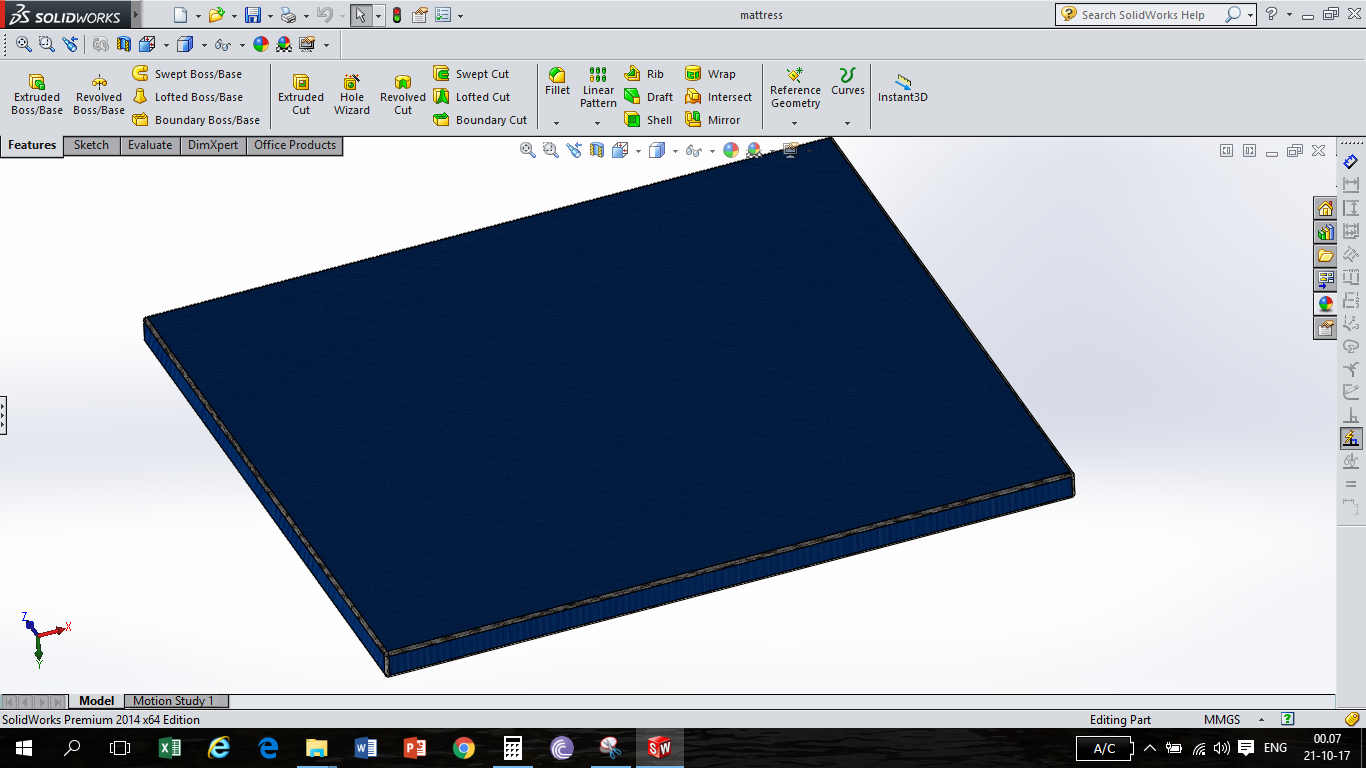Select the Model tab
The image size is (1366, 768).
coord(97,701)
